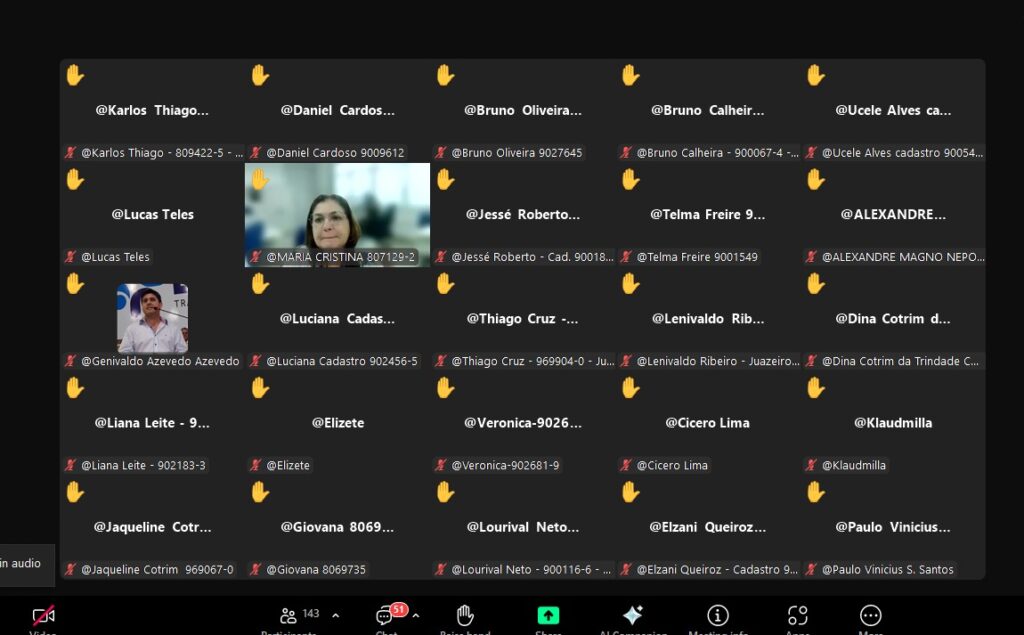
Task: Select the @Jessé Roberto... participant name
Action: [x=522, y=214]
